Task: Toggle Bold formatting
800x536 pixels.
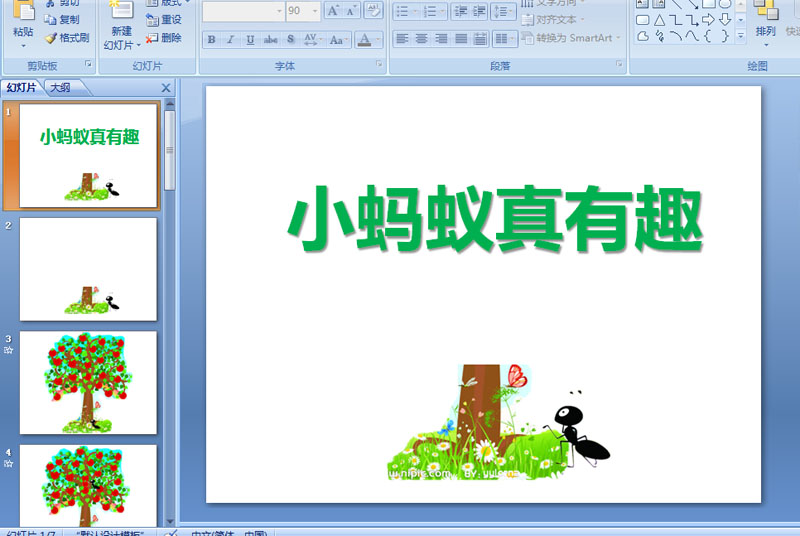Action: (x=211, y=40)
